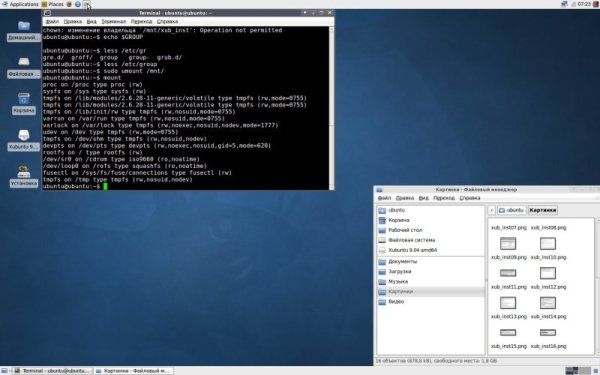Open Терминал menu in Terminal window
This screenshot has height=375, width=600.
click(x=114, y=21)
